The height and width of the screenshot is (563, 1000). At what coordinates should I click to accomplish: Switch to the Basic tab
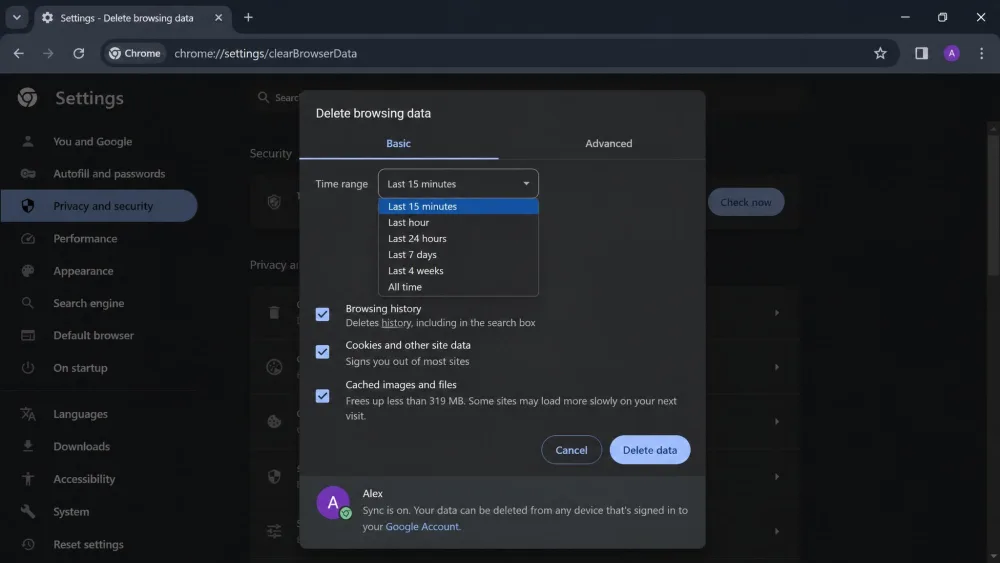coord(399,143)
